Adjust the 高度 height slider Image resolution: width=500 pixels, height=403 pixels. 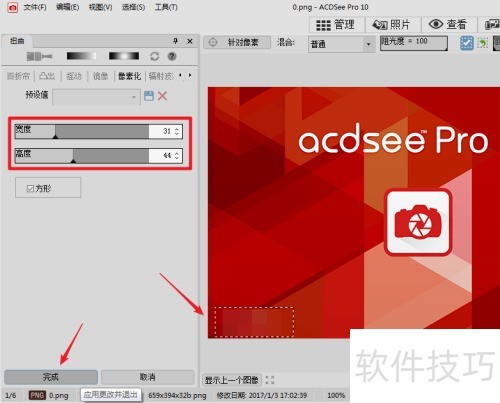click(82, 156)
